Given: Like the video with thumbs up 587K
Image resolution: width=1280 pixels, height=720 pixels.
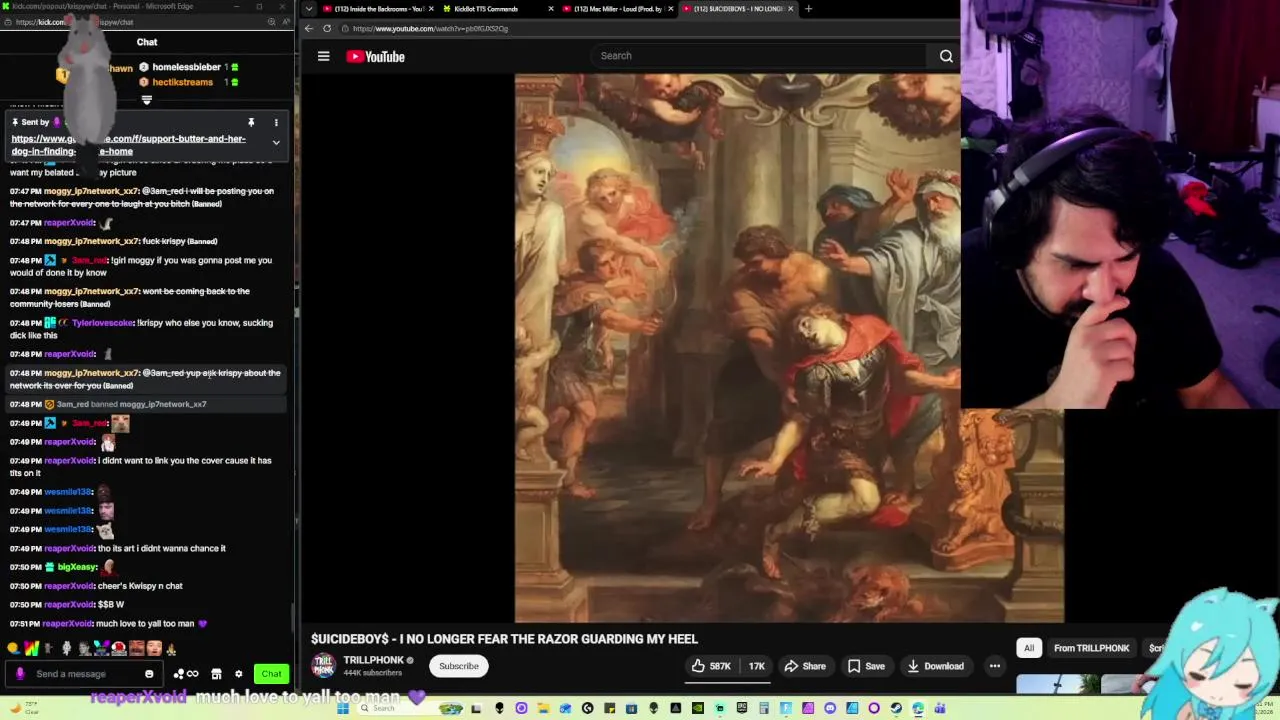Looking at the screenshot, I should click(711, 666).
